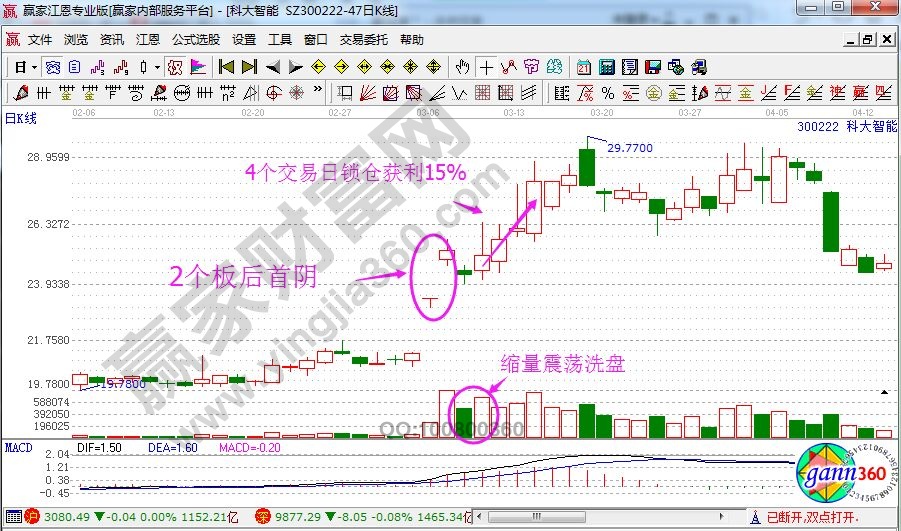This screenshot has width=901, height=531.
Task: Select the compass rose wheel tool
Action: [297, 93]
